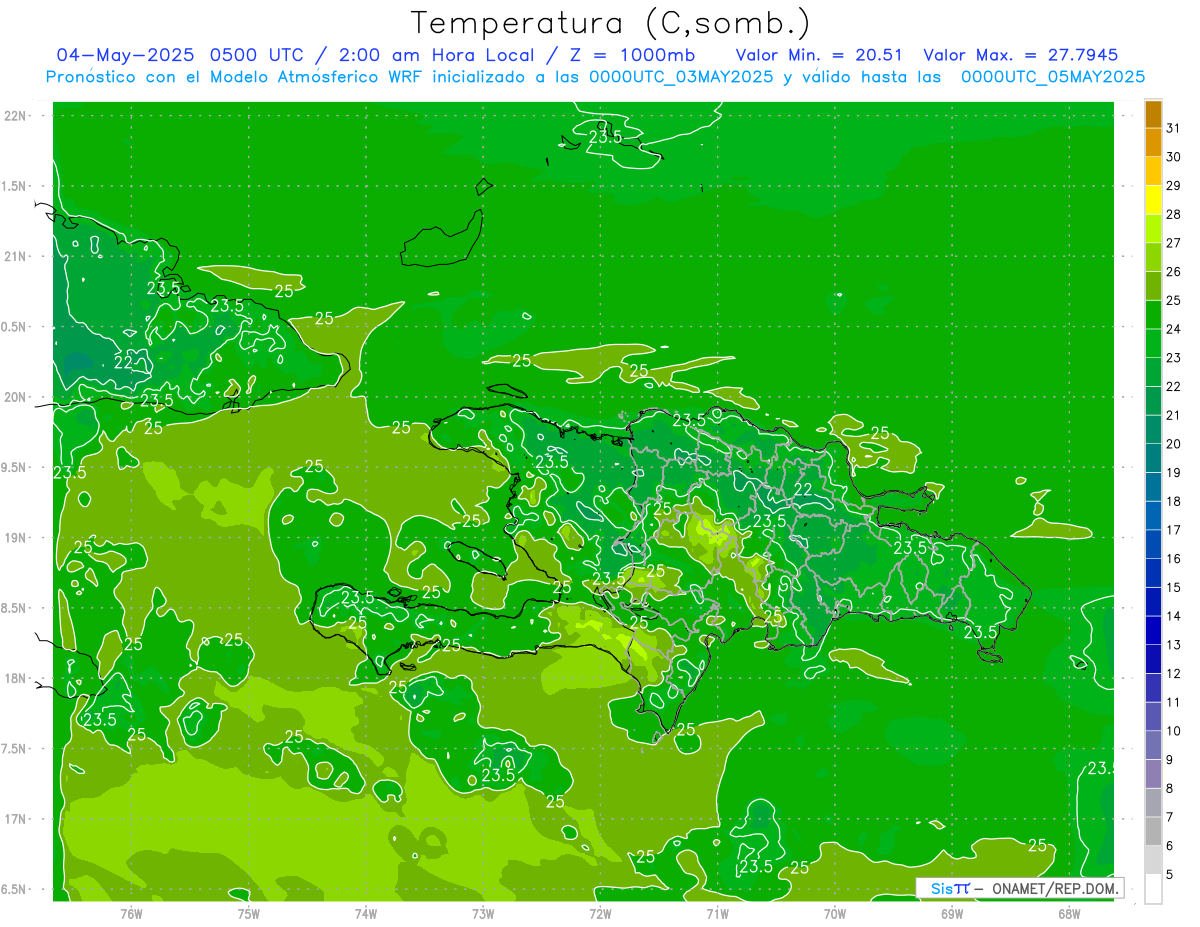The height and width of the screenshot is (927, 1200).
Task: Click the "22N" latitude axis label
Action: (x=15, y=116)
